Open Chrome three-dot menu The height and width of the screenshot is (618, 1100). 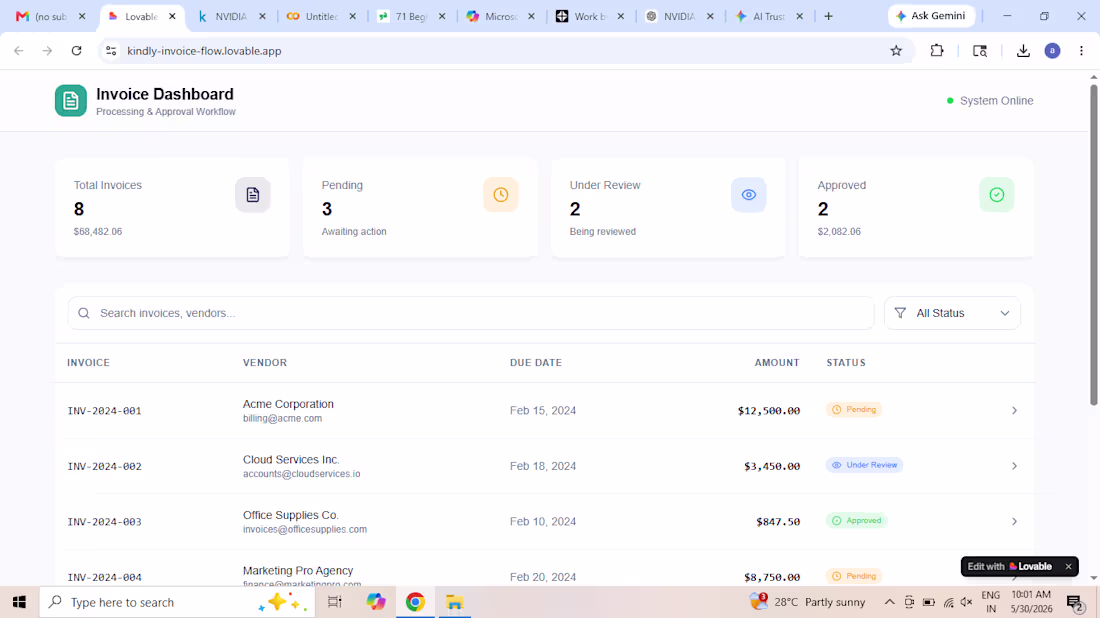click(x=1081, y=51)
